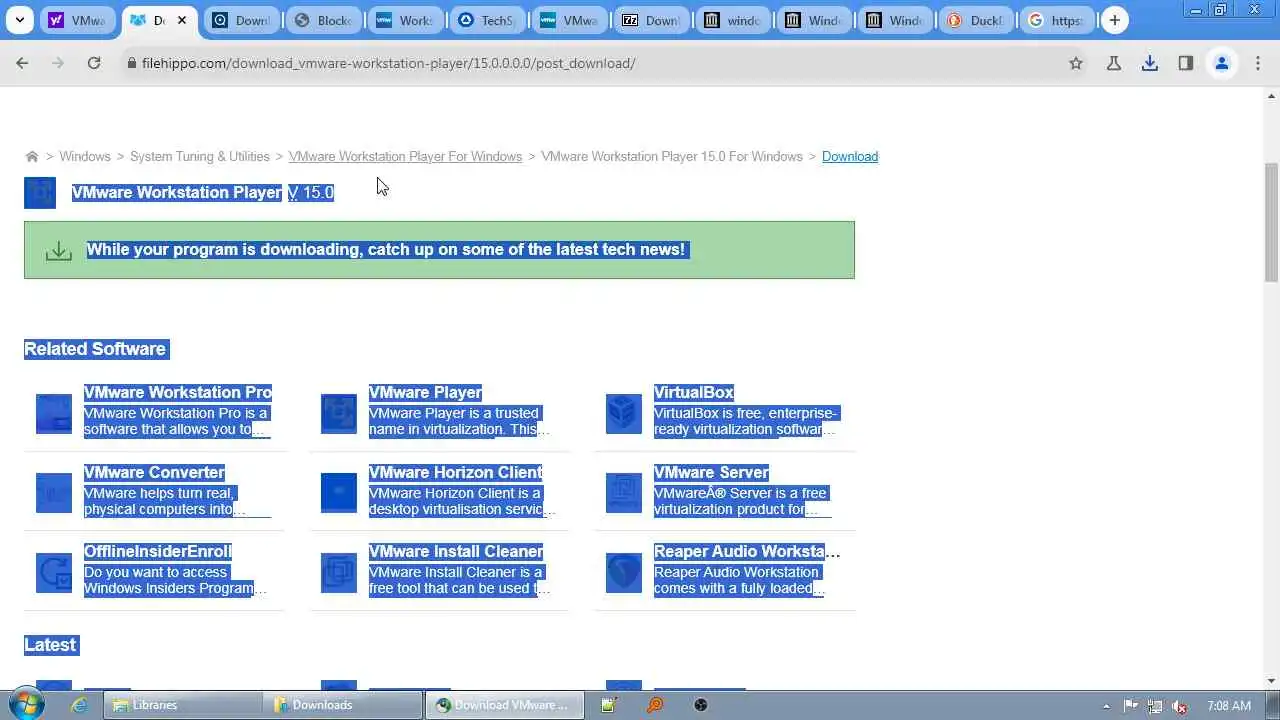Open the VMware Server title link
This screenshot has height=720, width=1280.
711,472
